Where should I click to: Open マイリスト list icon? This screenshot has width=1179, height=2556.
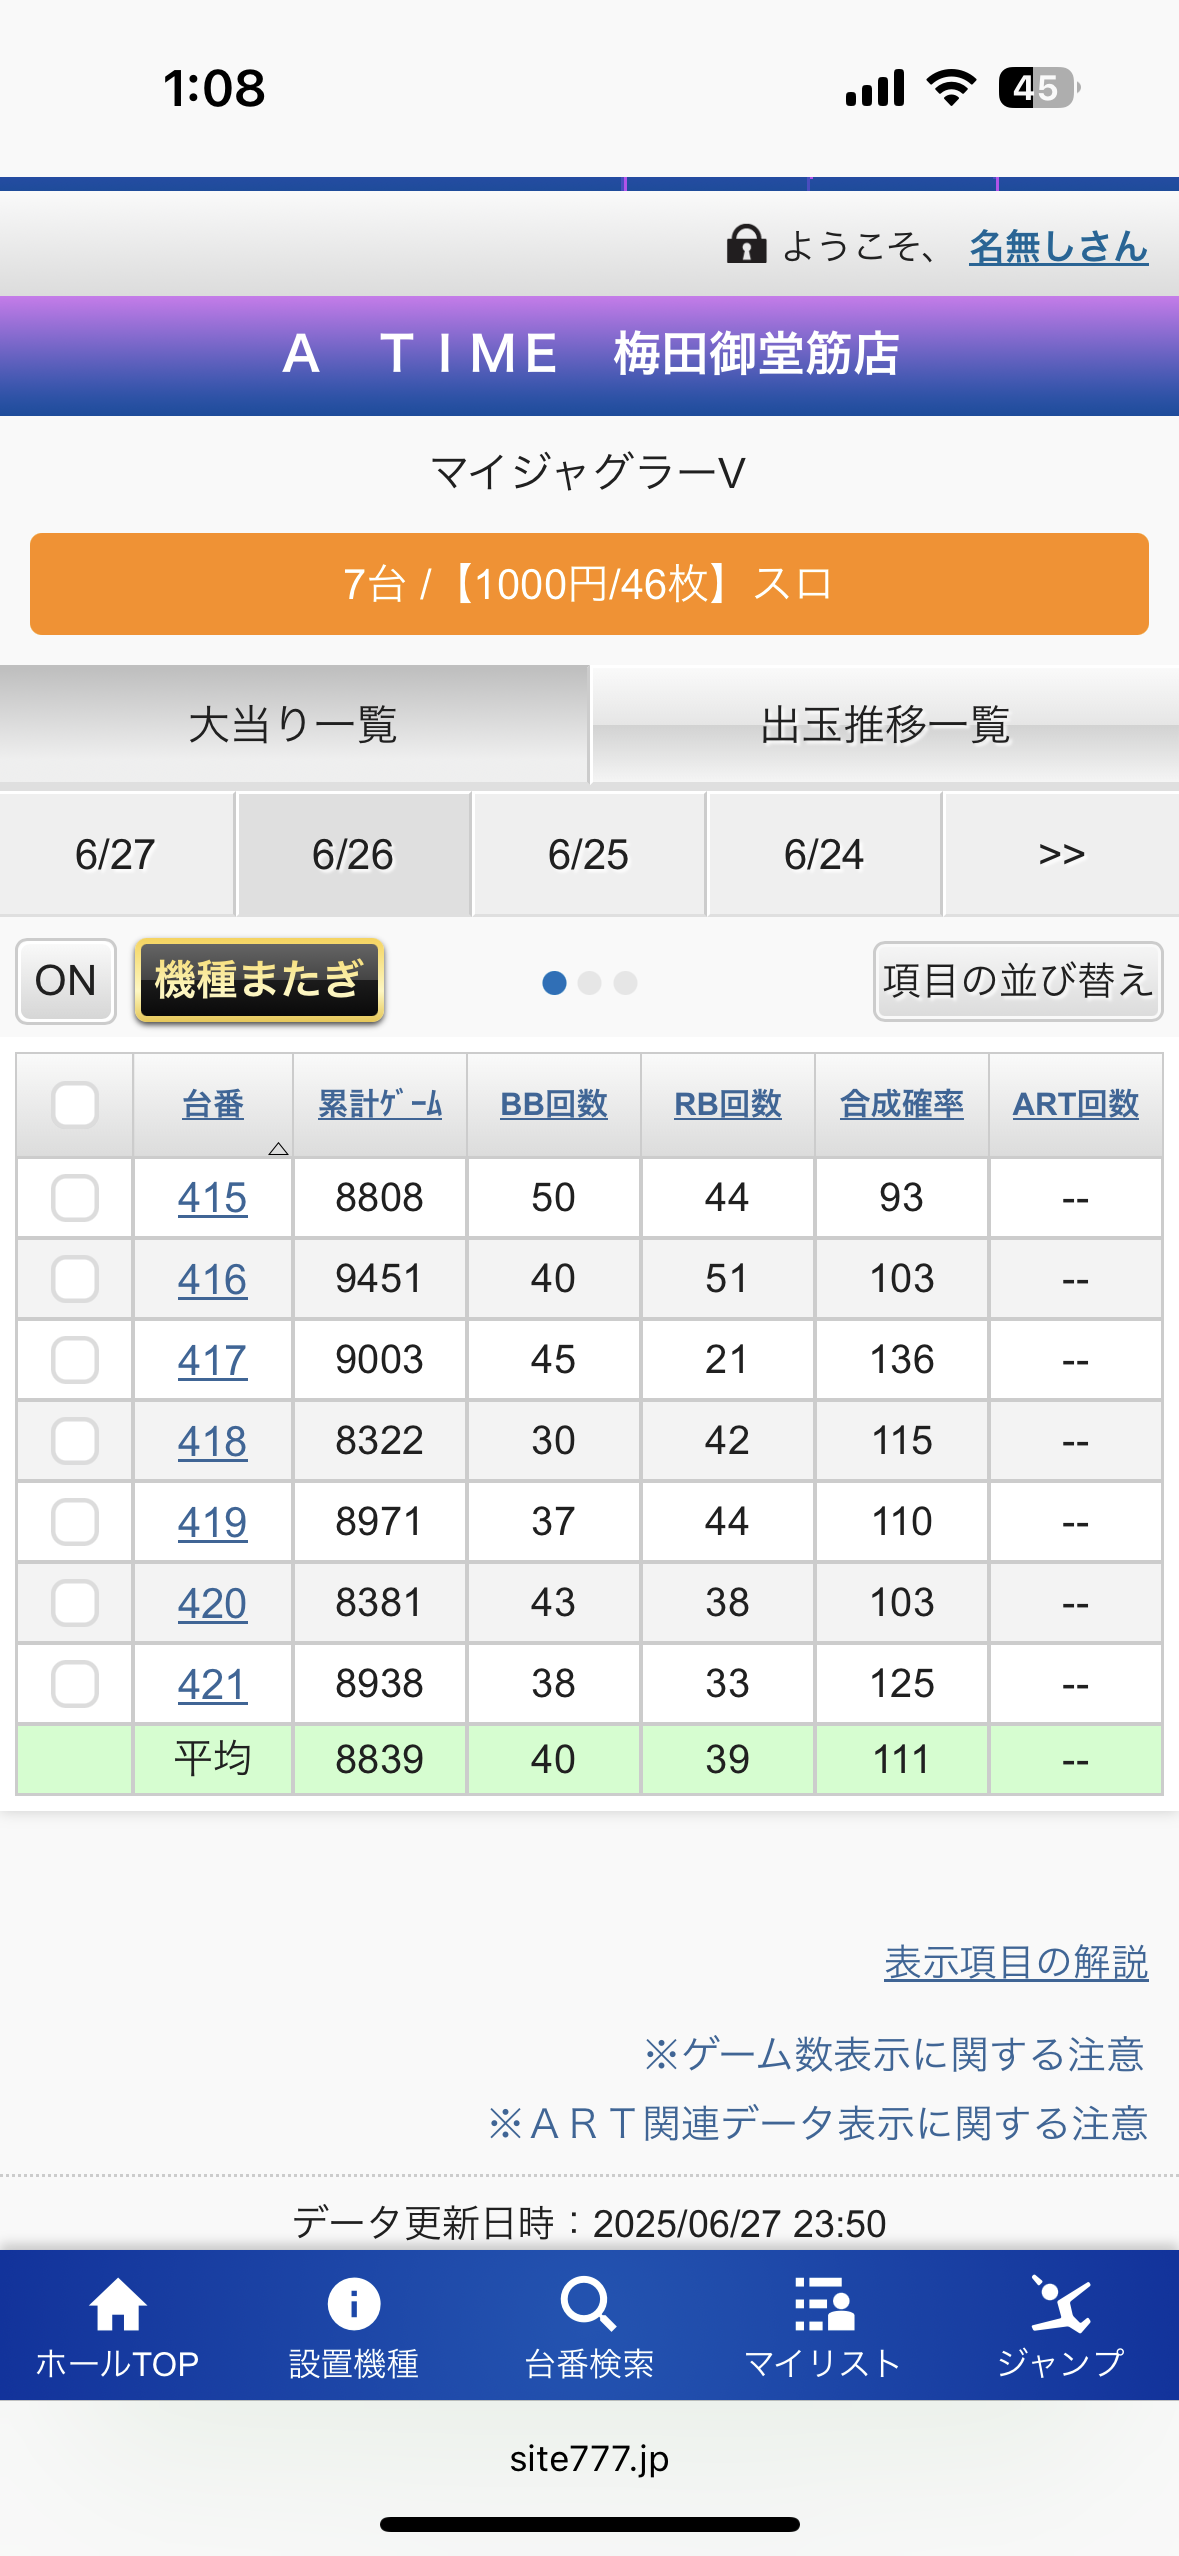coord(824,2303)
